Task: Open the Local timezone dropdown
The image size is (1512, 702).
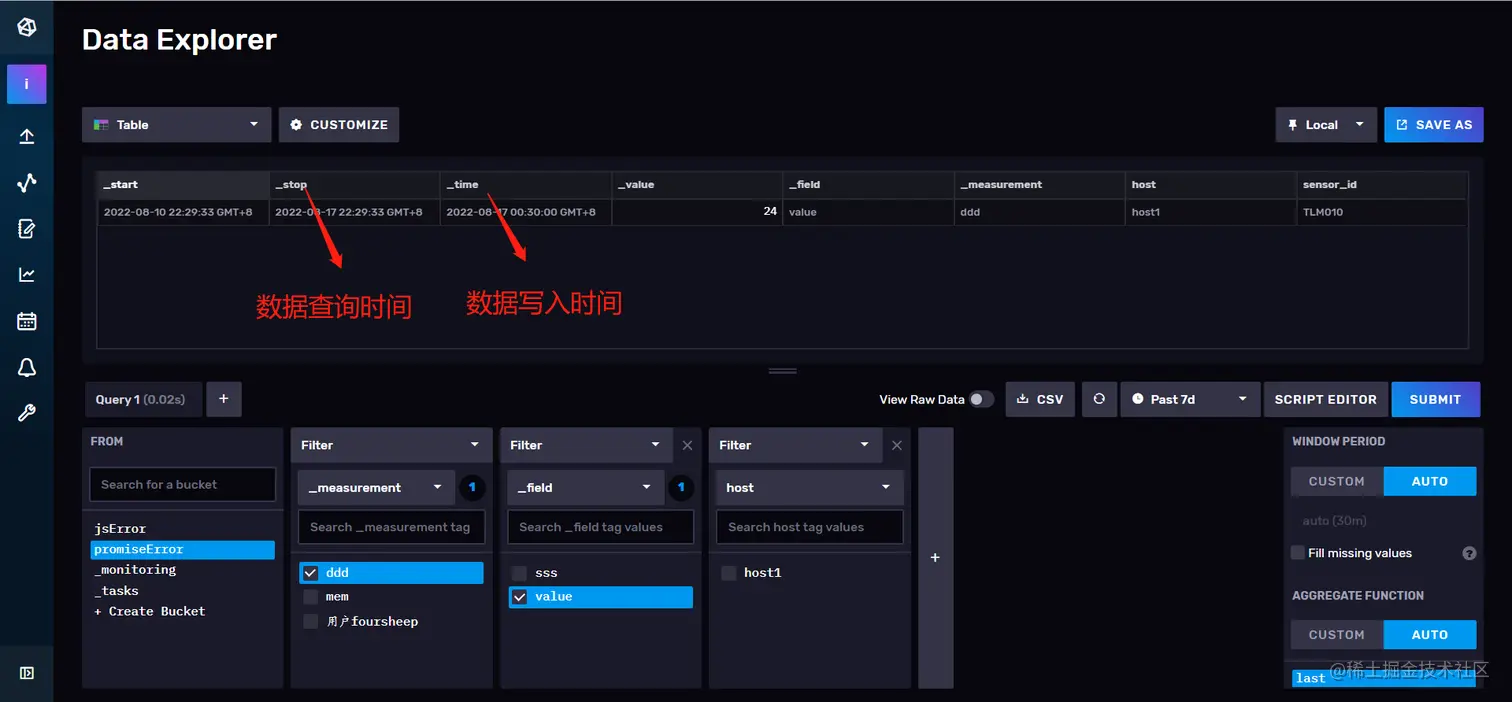Action: (1326, 125)
